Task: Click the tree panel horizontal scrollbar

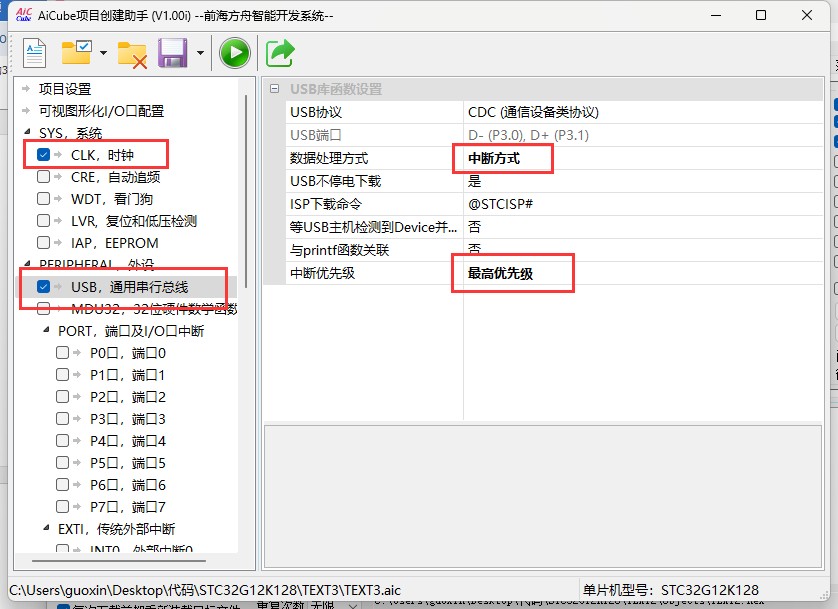Action: coord(119,561)
